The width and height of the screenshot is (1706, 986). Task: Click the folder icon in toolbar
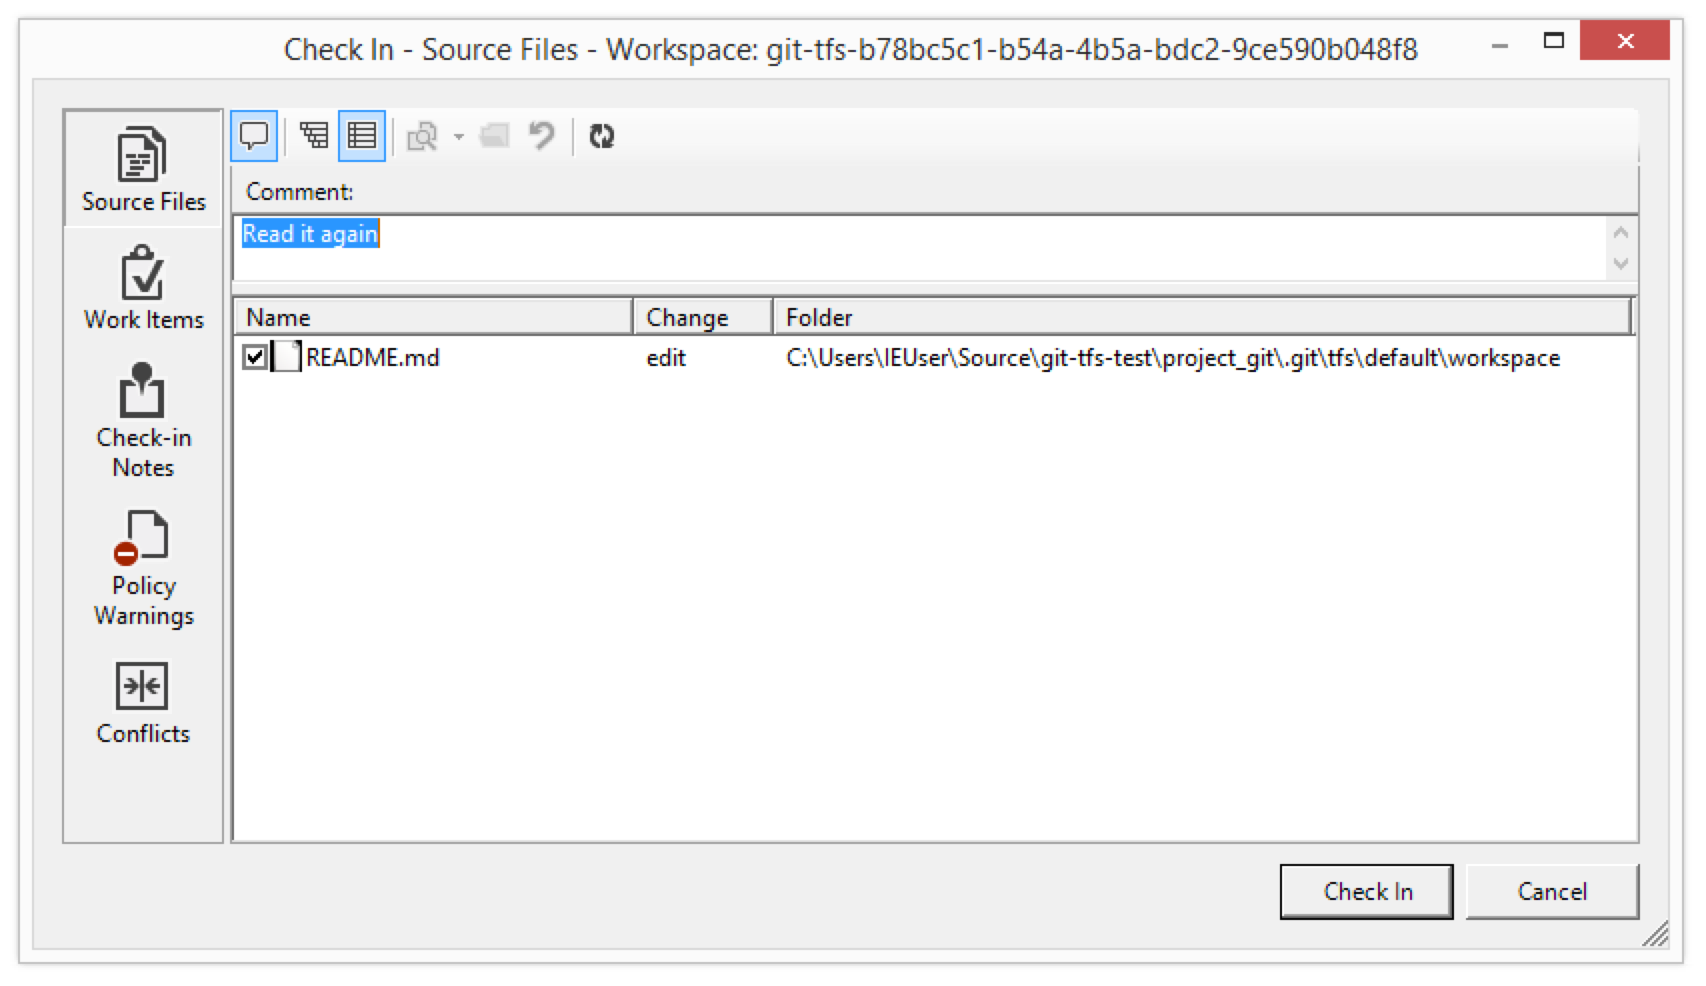(495, 136)
